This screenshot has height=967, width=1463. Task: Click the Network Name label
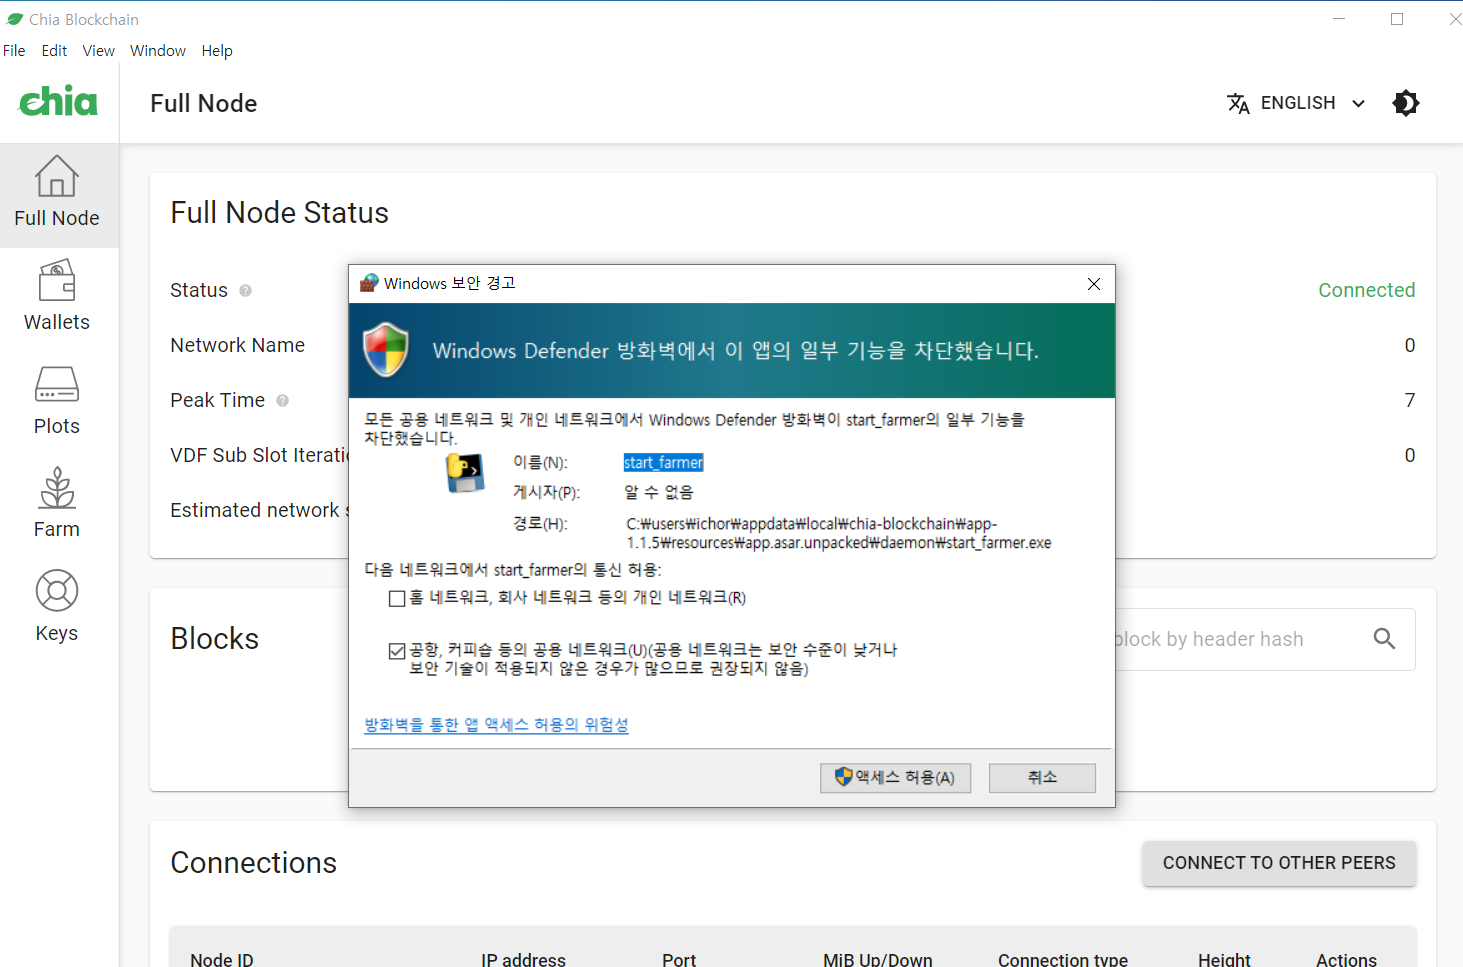[237, 345]
